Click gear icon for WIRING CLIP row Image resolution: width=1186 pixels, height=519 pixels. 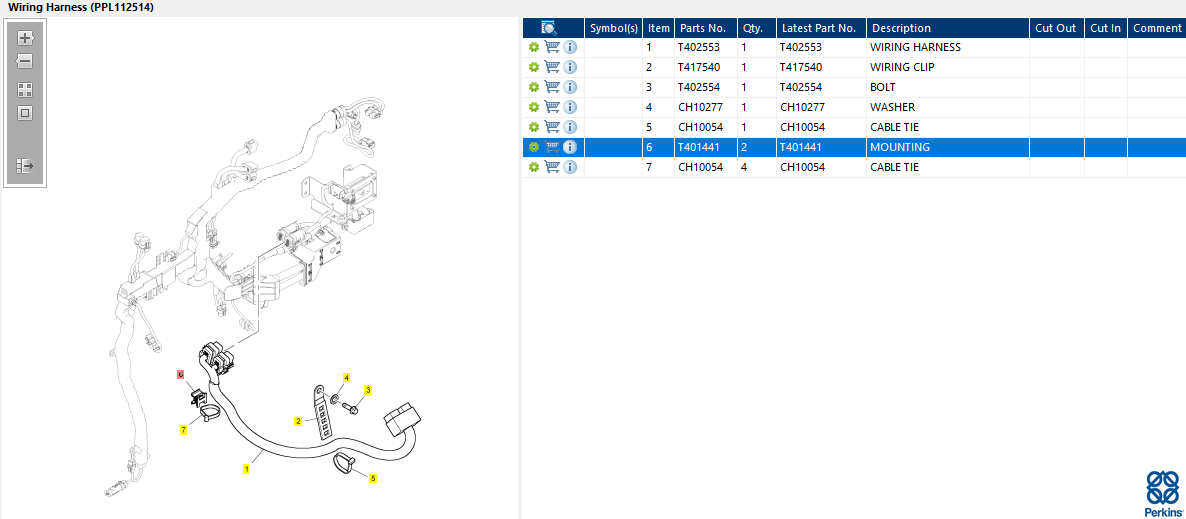click(x=534, y=67)
